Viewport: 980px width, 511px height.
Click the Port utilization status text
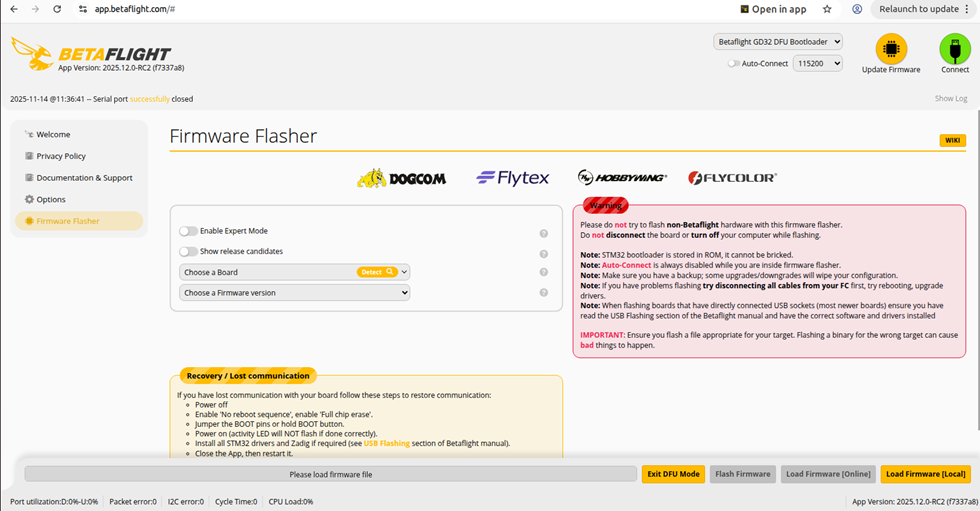tap(54, 502)
